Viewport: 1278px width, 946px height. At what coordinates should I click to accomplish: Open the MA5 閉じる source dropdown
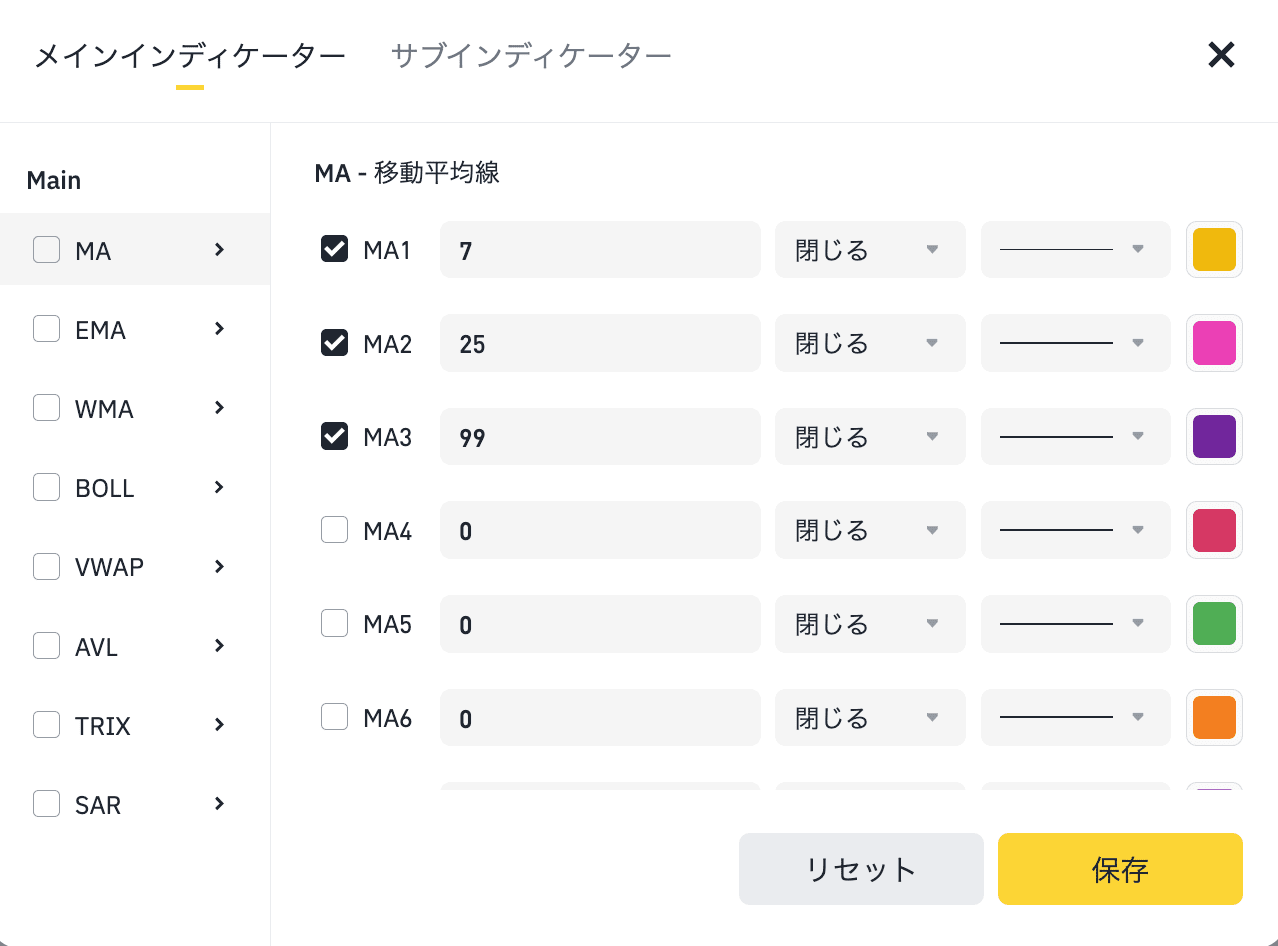click(869, 624)
